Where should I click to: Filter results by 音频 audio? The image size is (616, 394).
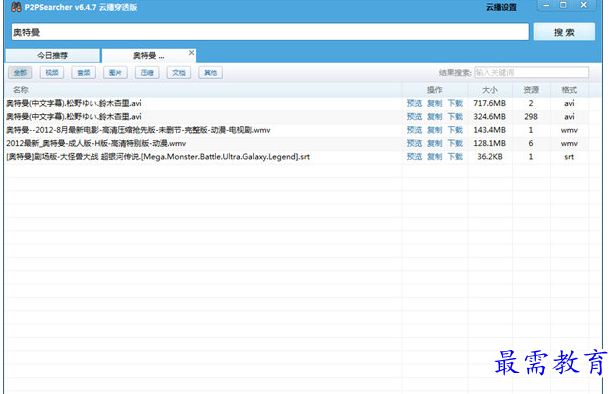84,73
